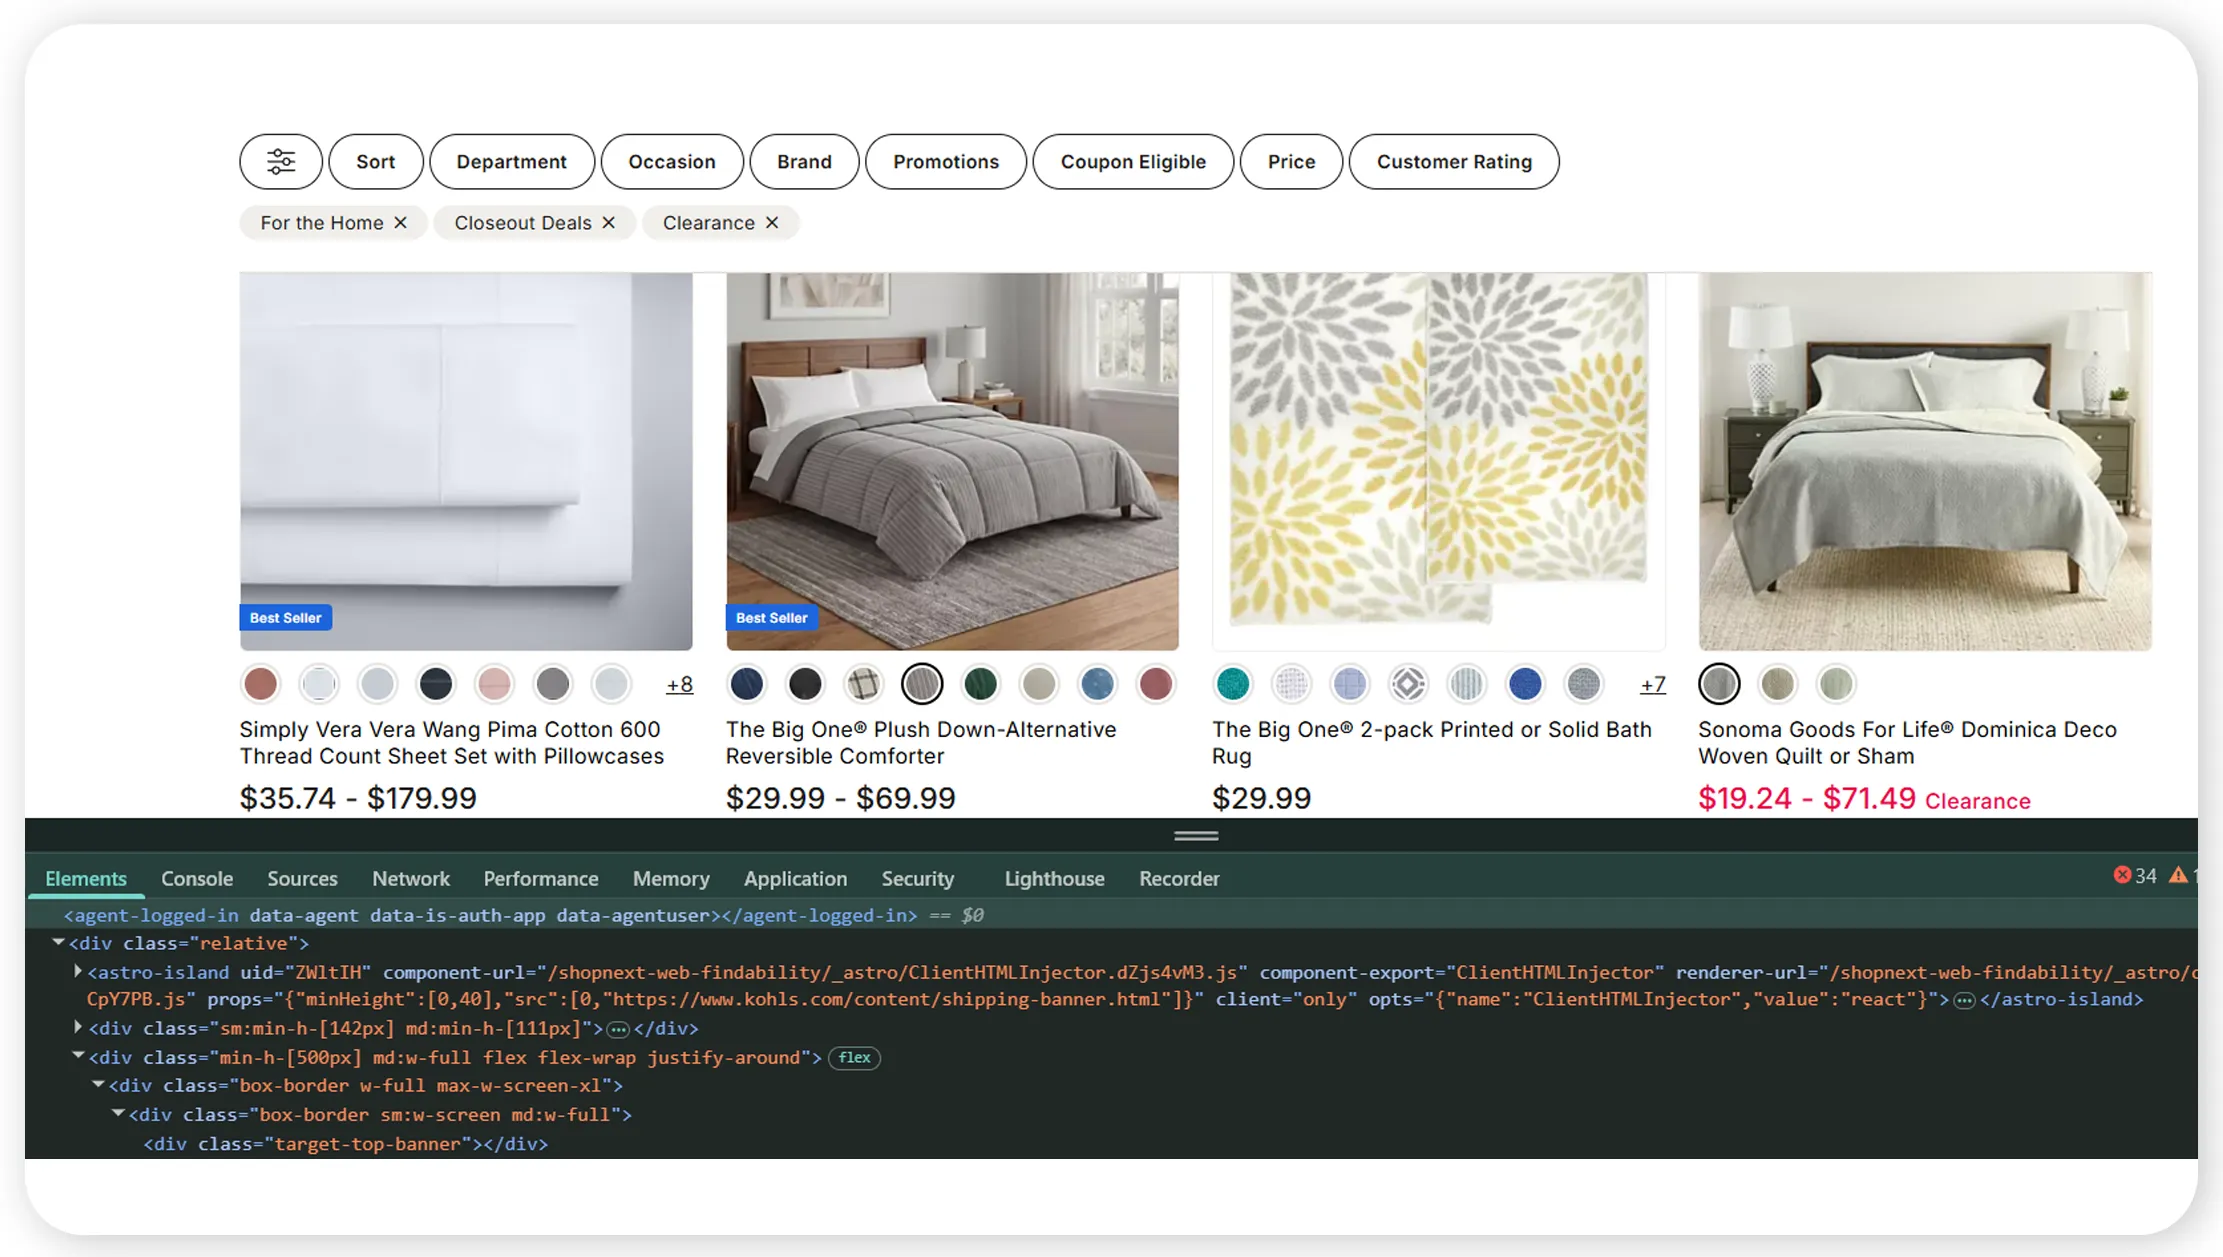Pick the dark navy swatch for the sheet set

[436, 684]
